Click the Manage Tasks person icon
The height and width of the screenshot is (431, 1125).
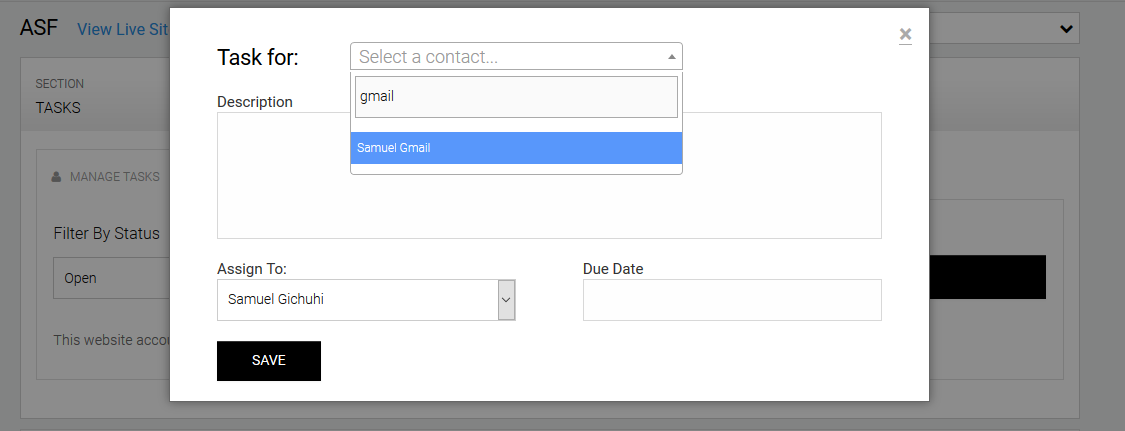point(57,177)
